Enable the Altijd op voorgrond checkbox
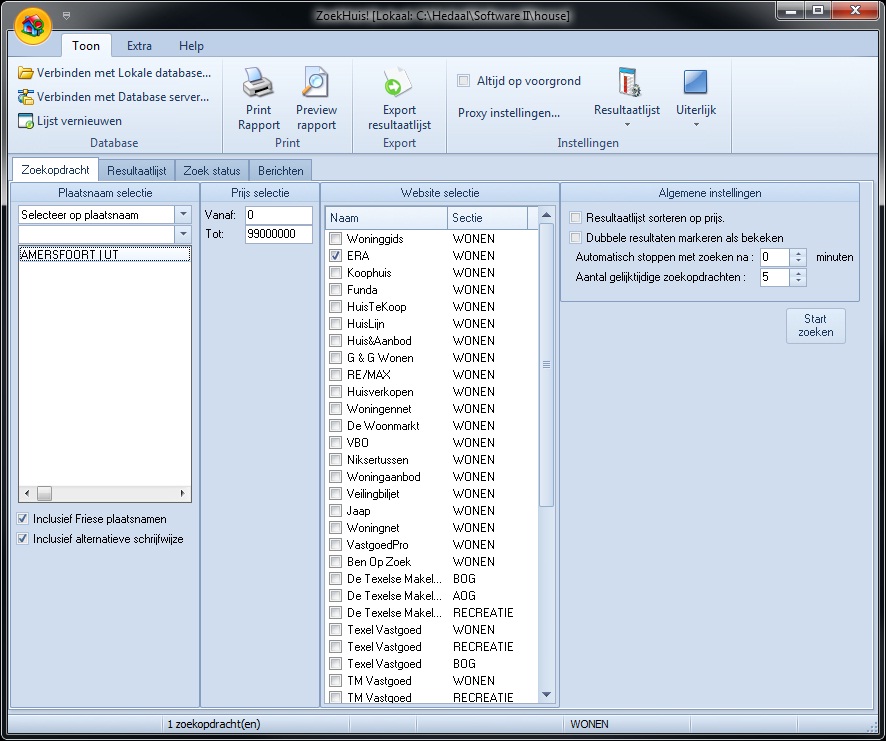Viewport: 886px width, 741px height. [x=464, y=81]
